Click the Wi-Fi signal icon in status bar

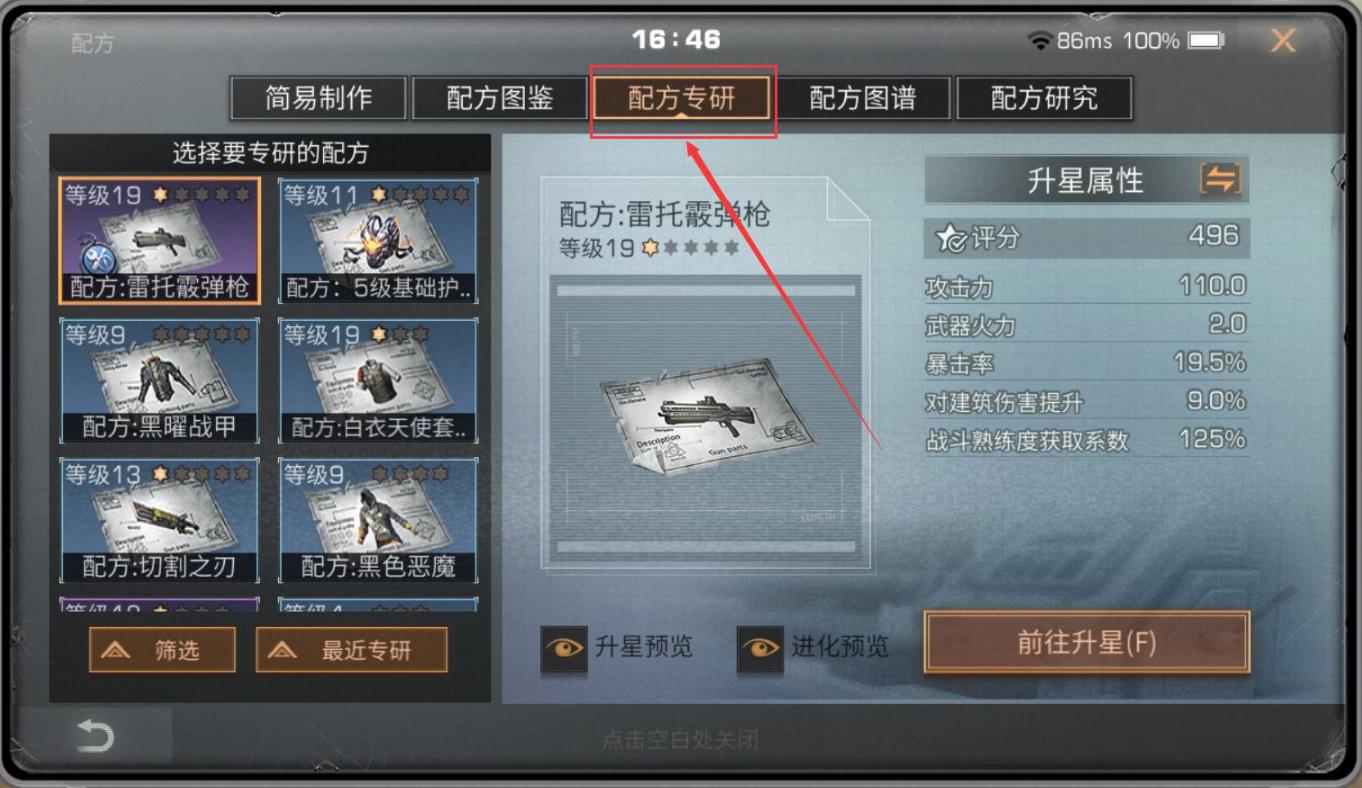1041,41
